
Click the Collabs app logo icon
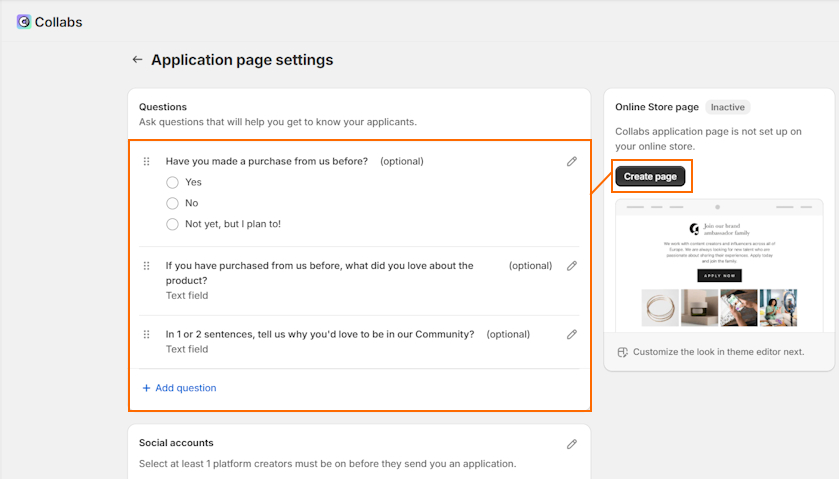pyautogui.click(x=24, y=21)
